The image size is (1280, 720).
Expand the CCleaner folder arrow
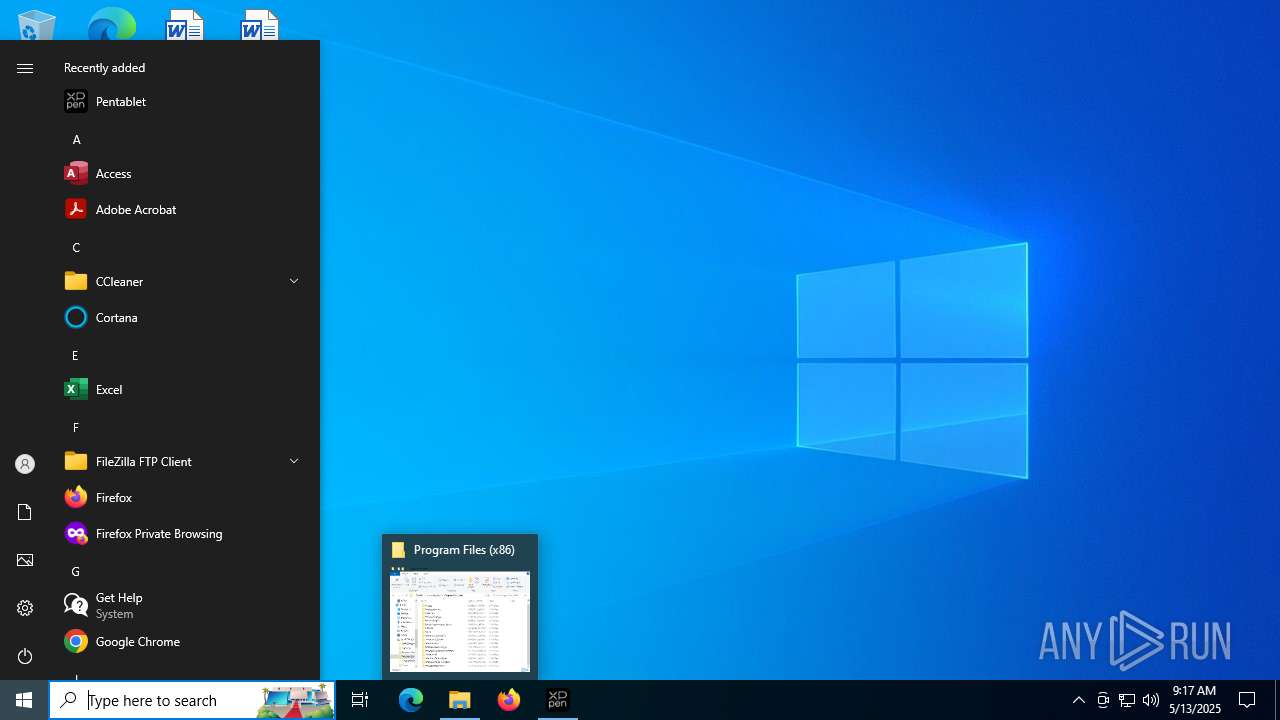tap(294, 281)
